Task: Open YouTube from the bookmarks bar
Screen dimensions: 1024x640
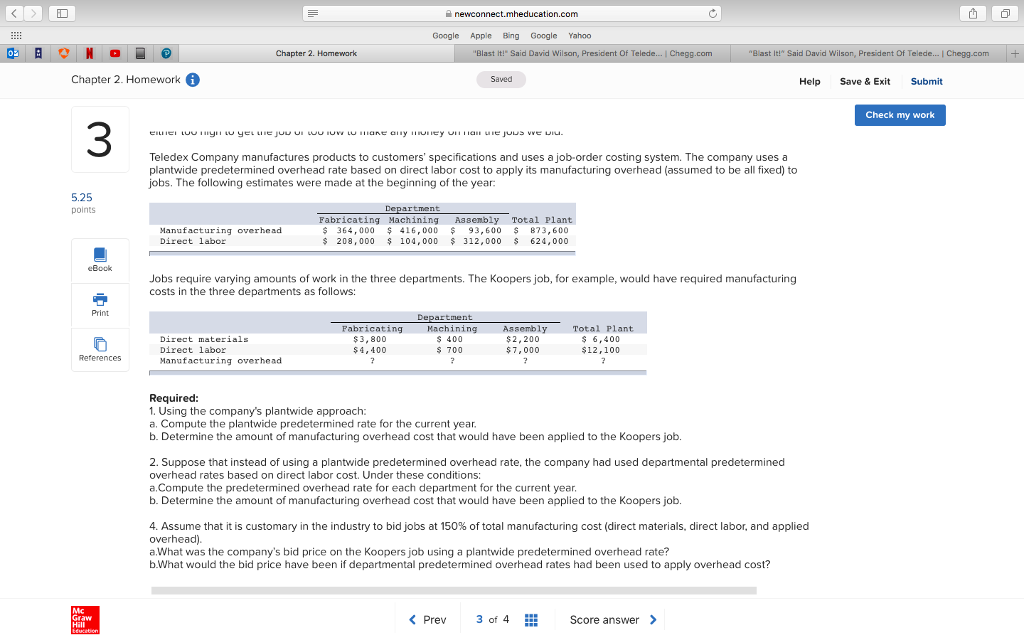Action: click(x=116, y=51)
